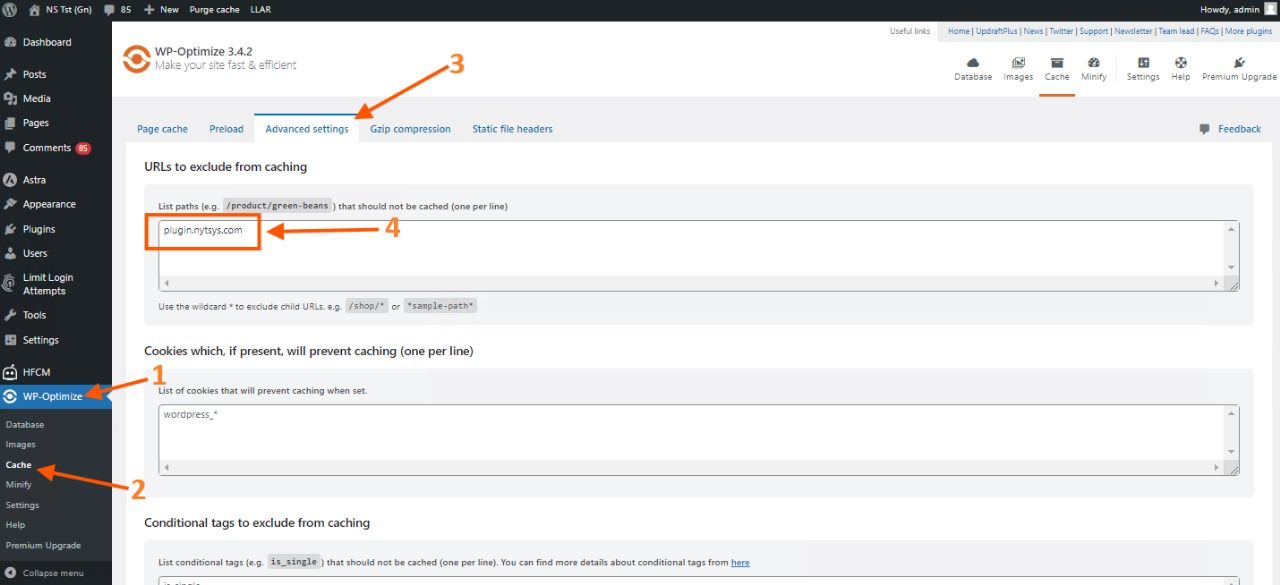Viewport: 1280px width, 585px height.
Task: Click the URLs to exclude textarea
Action: (698, 255)
